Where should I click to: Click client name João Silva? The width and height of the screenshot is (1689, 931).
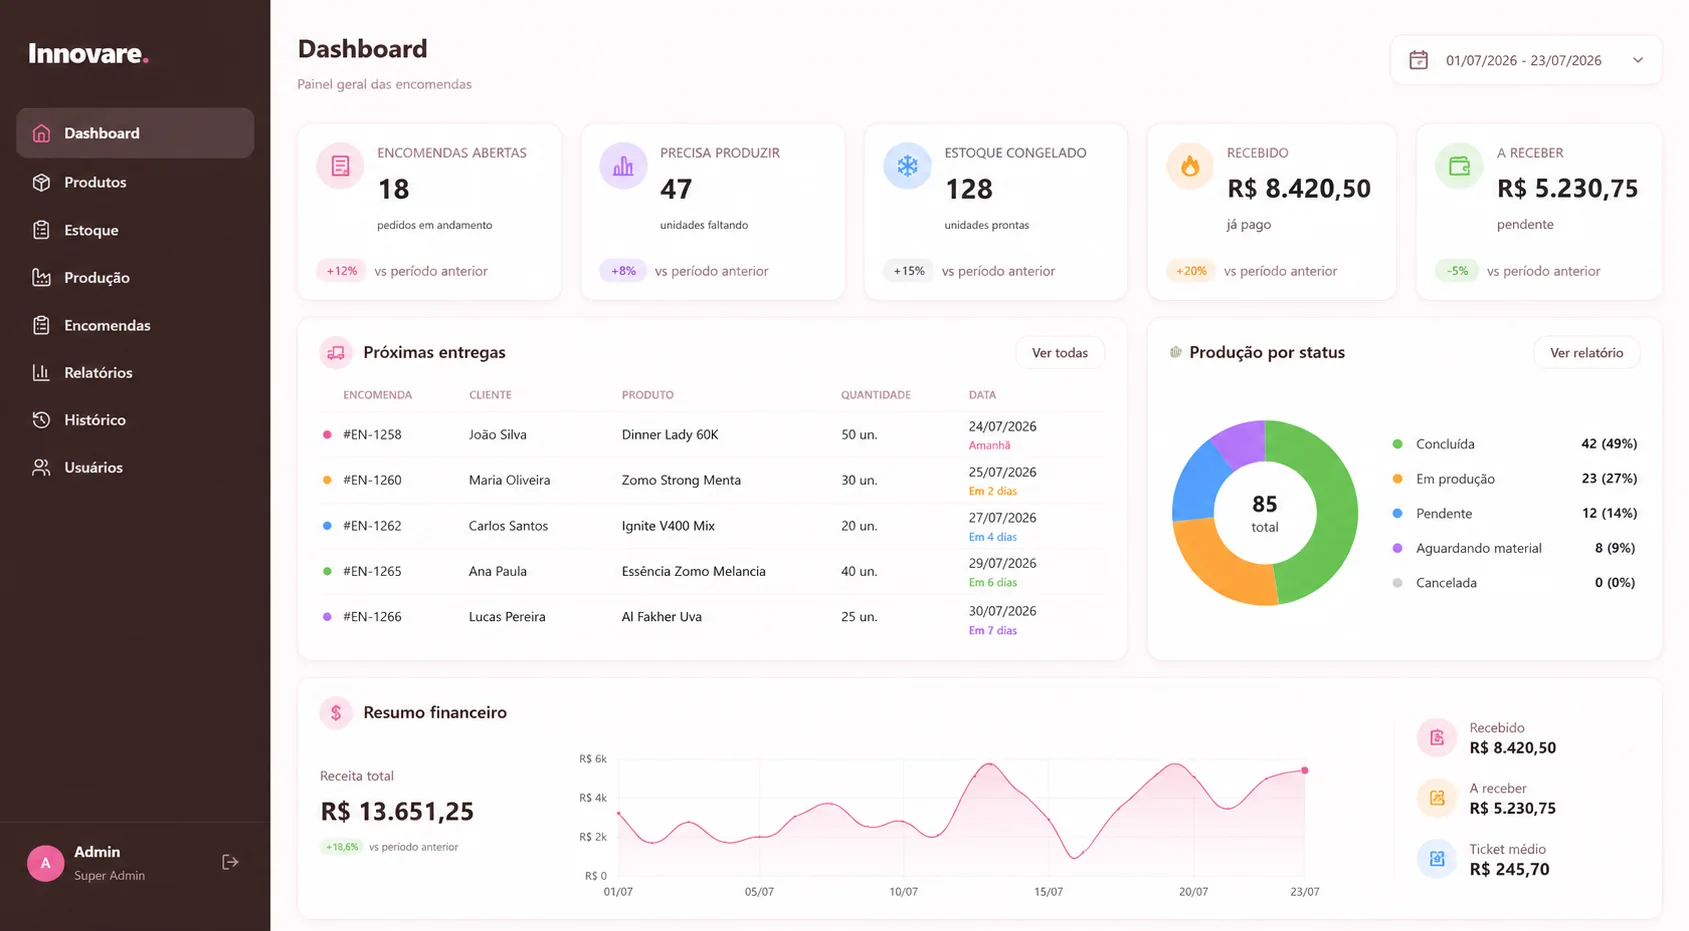498,435
